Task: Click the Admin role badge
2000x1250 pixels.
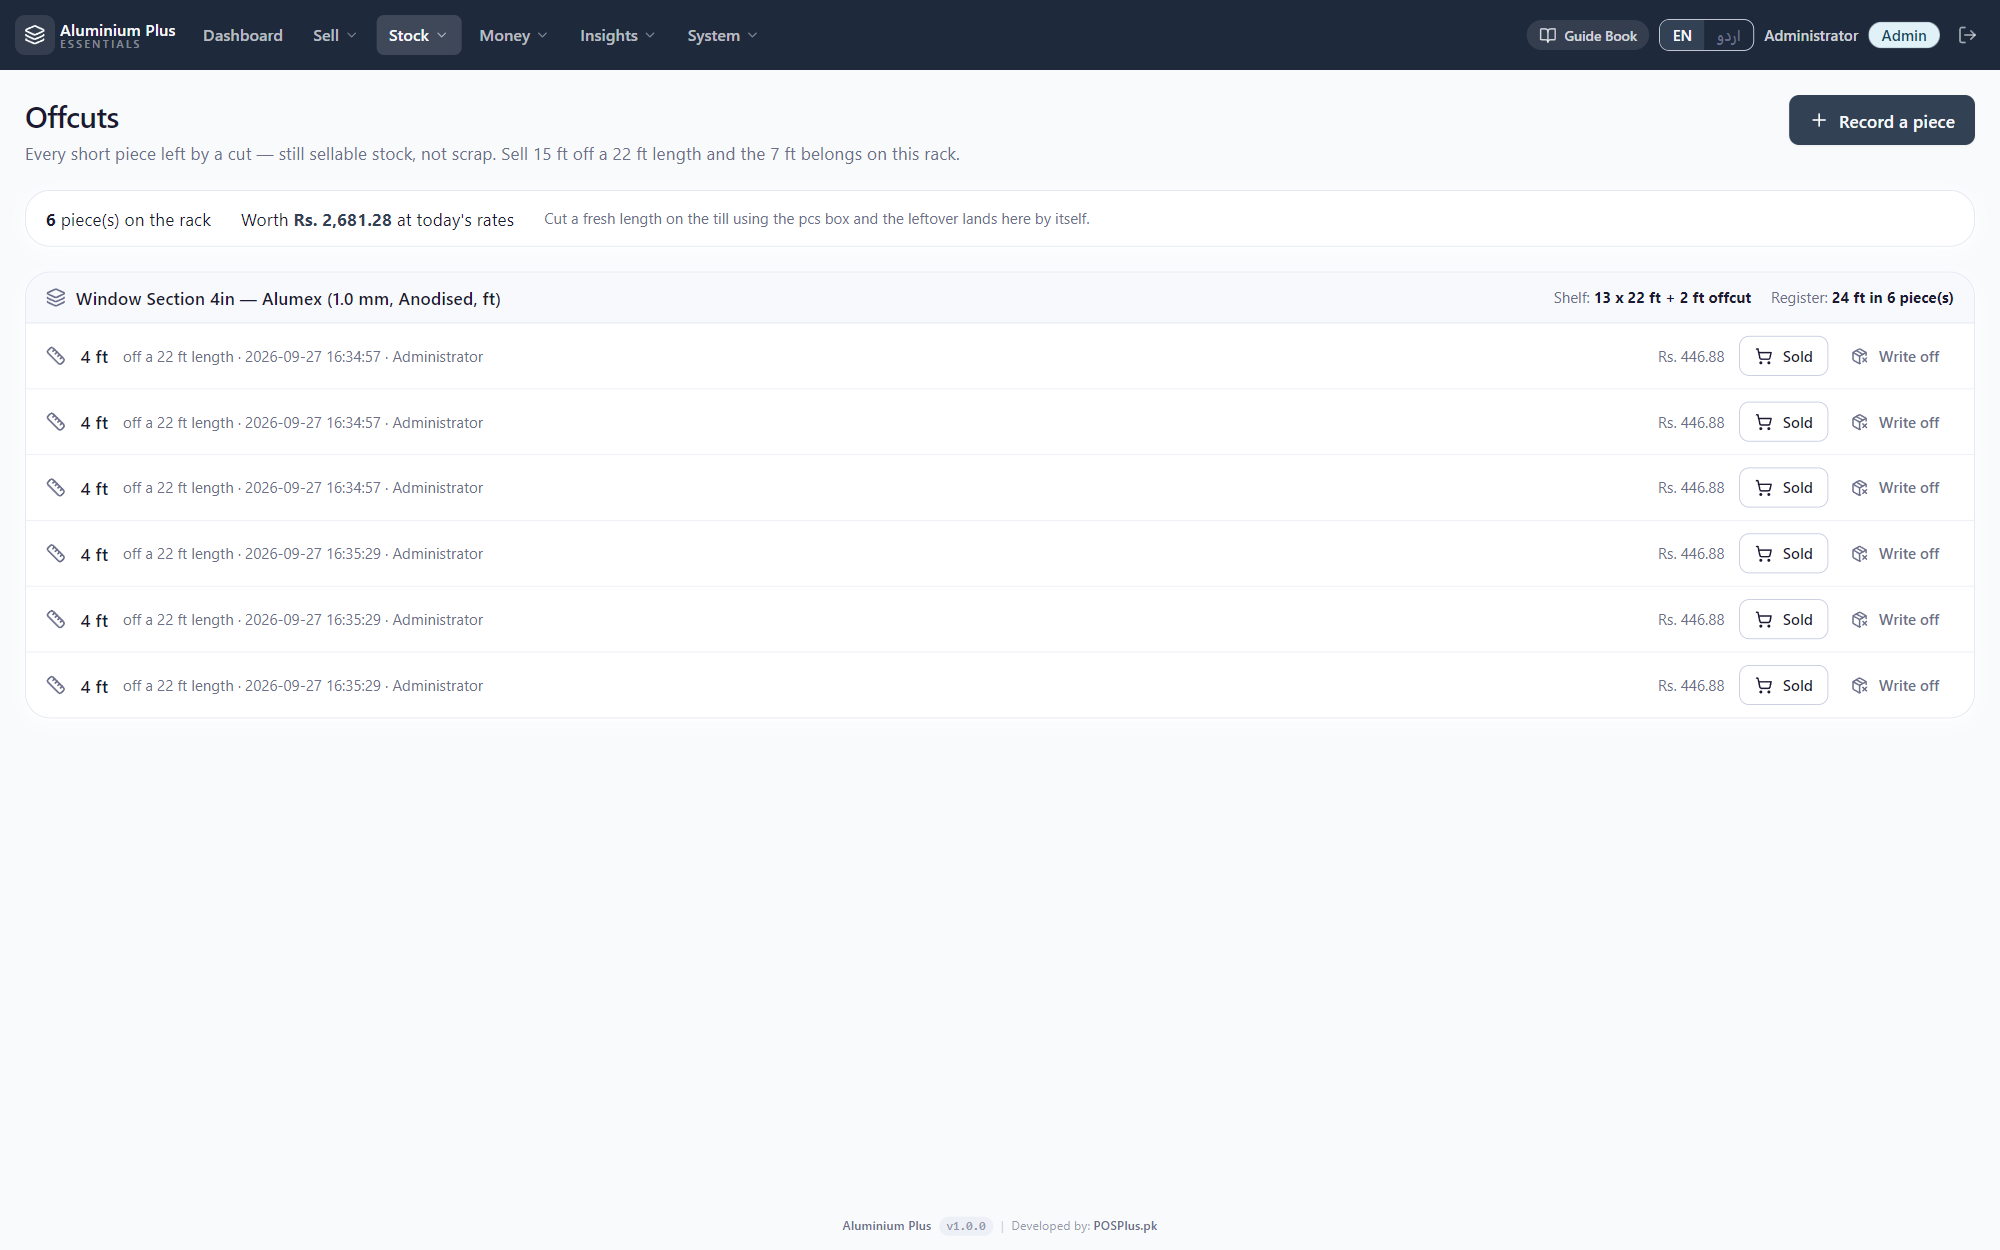Action: click(x=1904, y=35)
